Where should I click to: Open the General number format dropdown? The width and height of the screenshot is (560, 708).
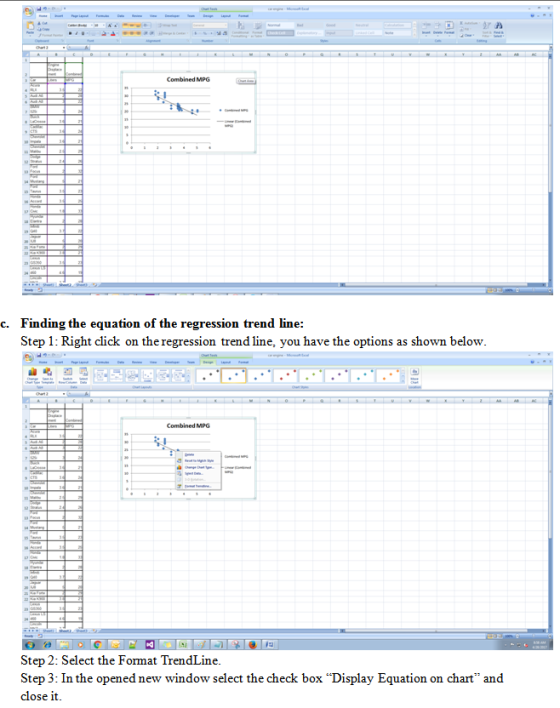tap(210, 25)
